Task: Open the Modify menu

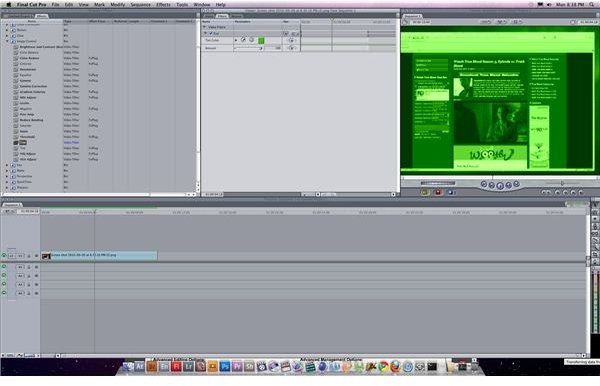Action: click(117, 5)
